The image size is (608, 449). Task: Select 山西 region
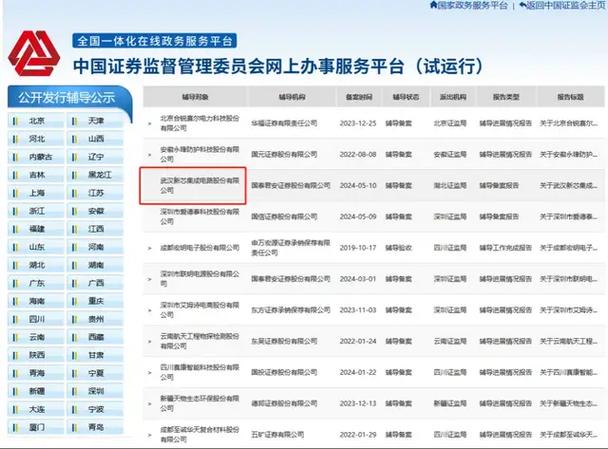pos(95,139)
